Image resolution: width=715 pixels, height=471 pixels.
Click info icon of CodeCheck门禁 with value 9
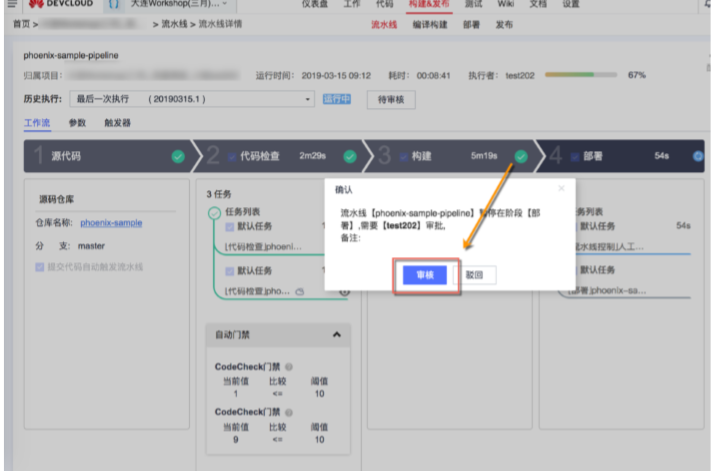pyautogui.click(x=289, y=412)
